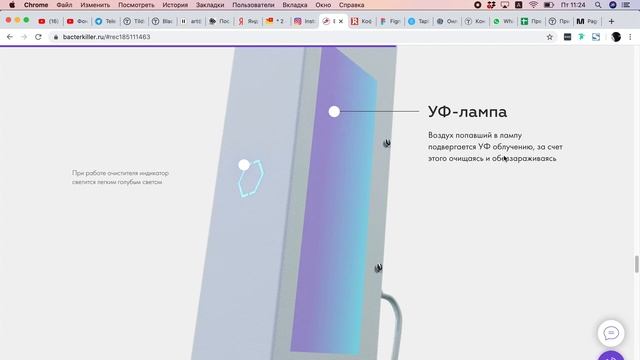
Task: Switch to the blue "Тар" tab
Action: pyautogui.click(x=418, y=21)
